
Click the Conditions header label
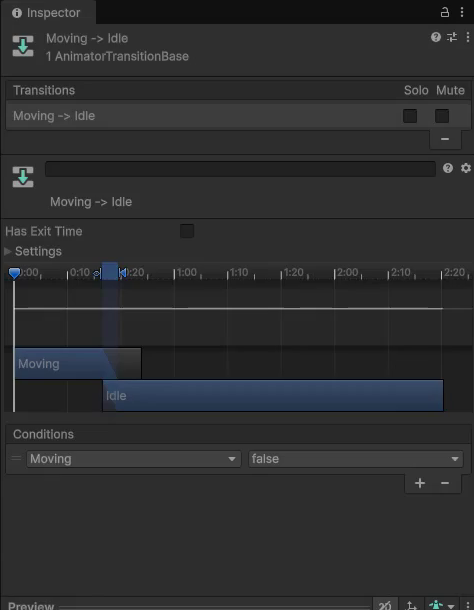coord(43,434)
